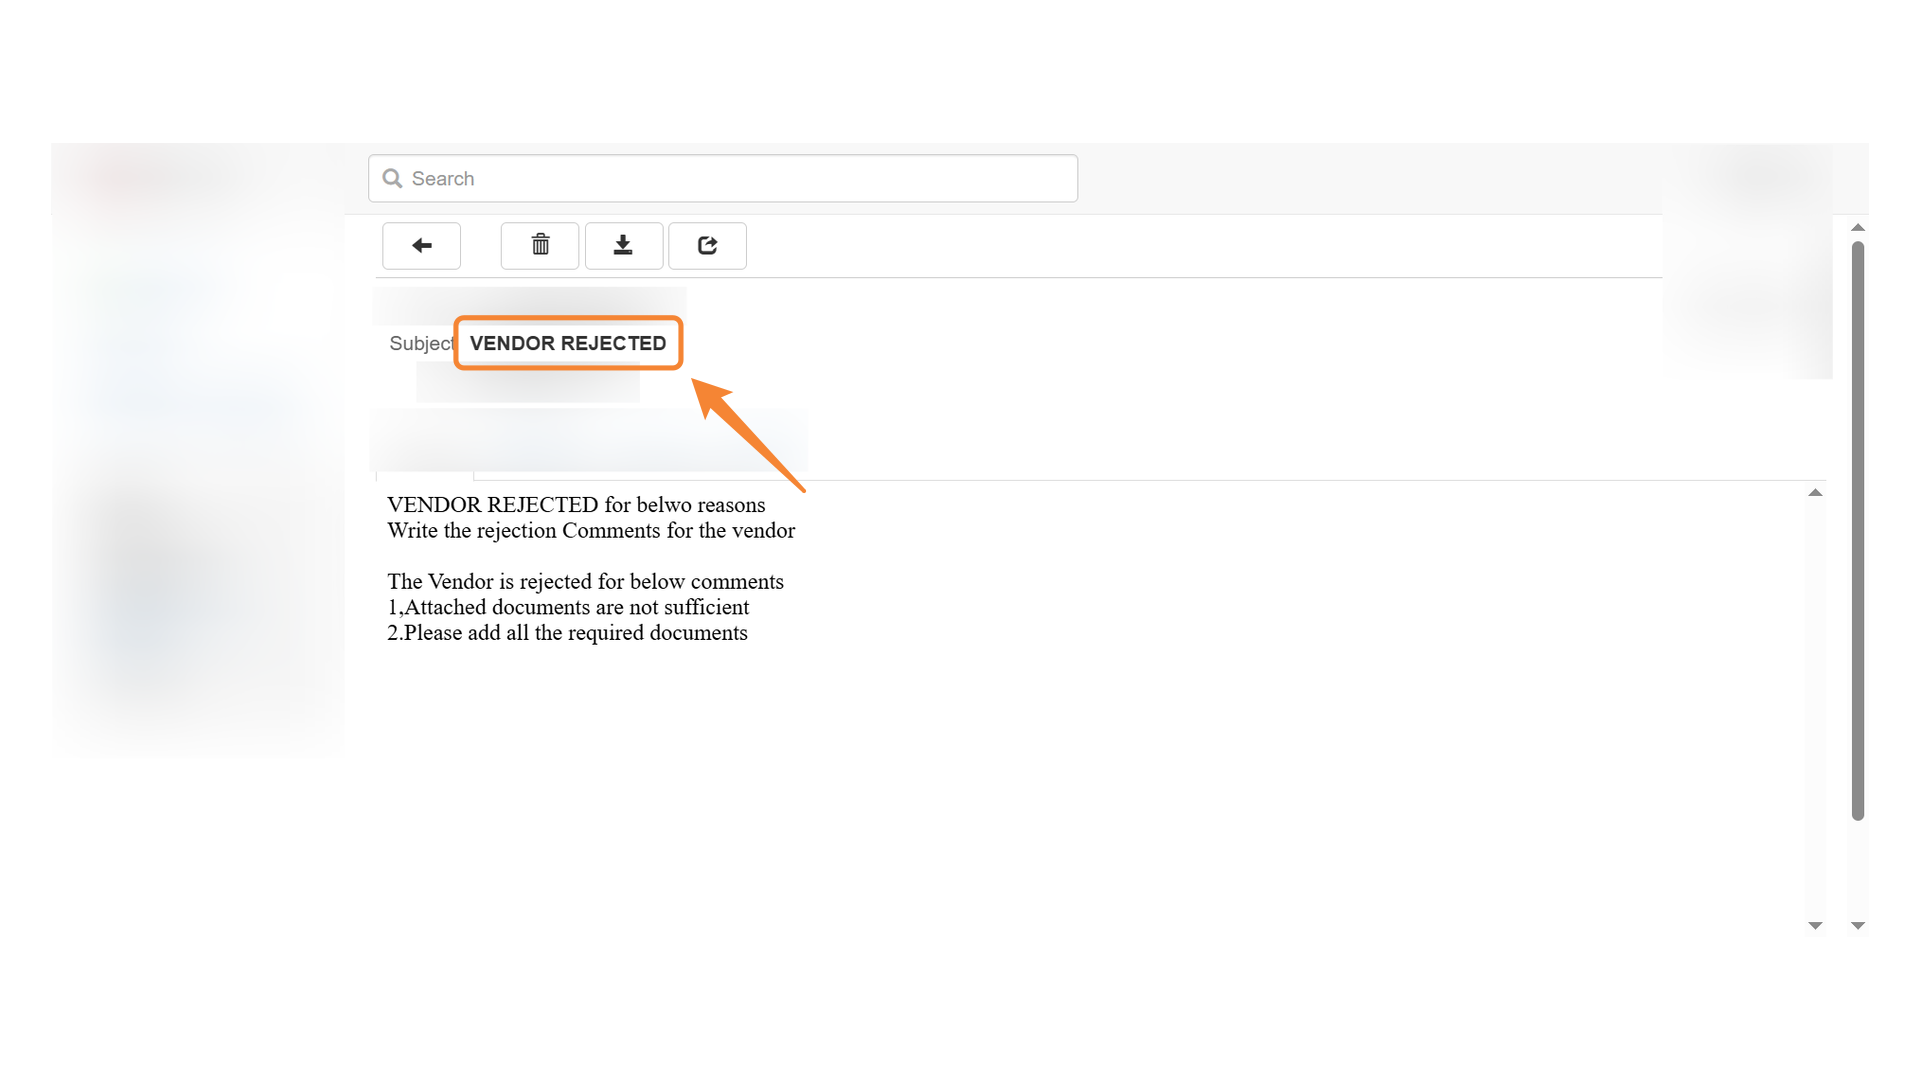Image resolution: width=1920 pixels, height=1080 pixels.
Task: Click the up arrow on the message pane scrollbar
Action: point(1814,491)
